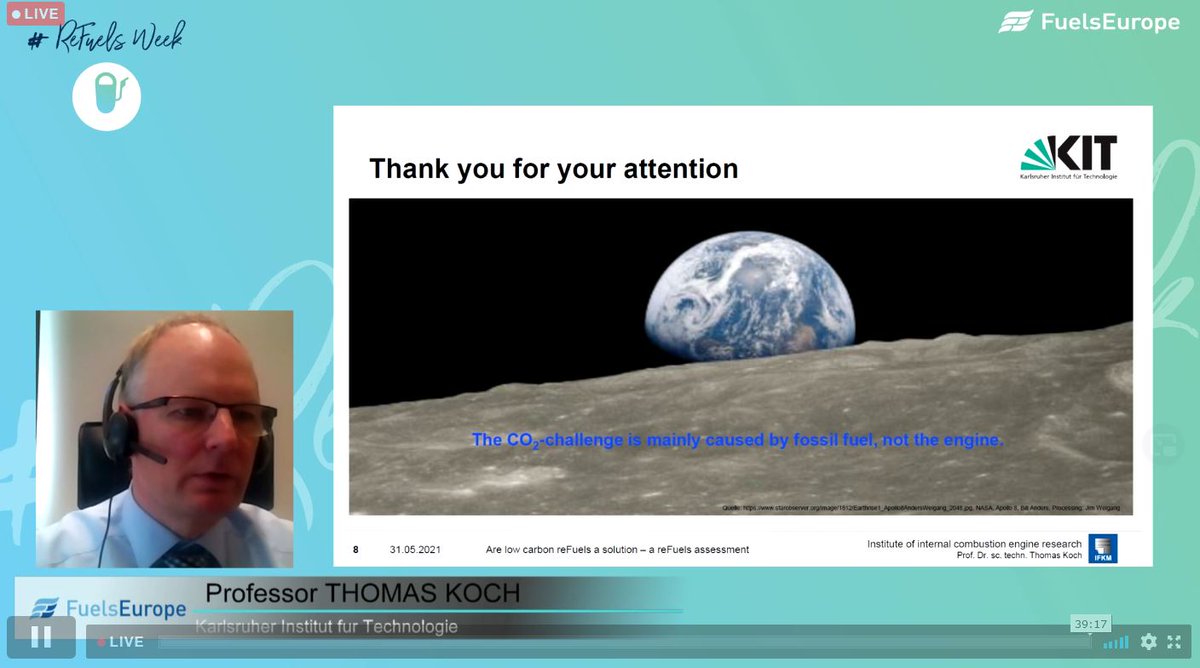Click the 'Thank you for your attention' heading
Image resolution: width=1200 pixels, height=668 pixels.
click(x=553, y=168)
